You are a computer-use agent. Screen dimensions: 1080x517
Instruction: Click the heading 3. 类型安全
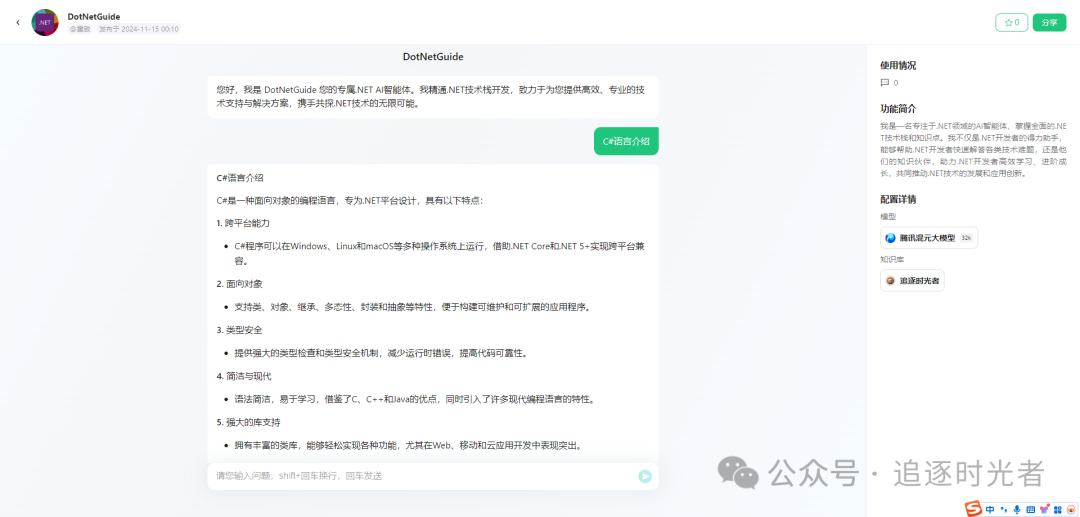239,330
